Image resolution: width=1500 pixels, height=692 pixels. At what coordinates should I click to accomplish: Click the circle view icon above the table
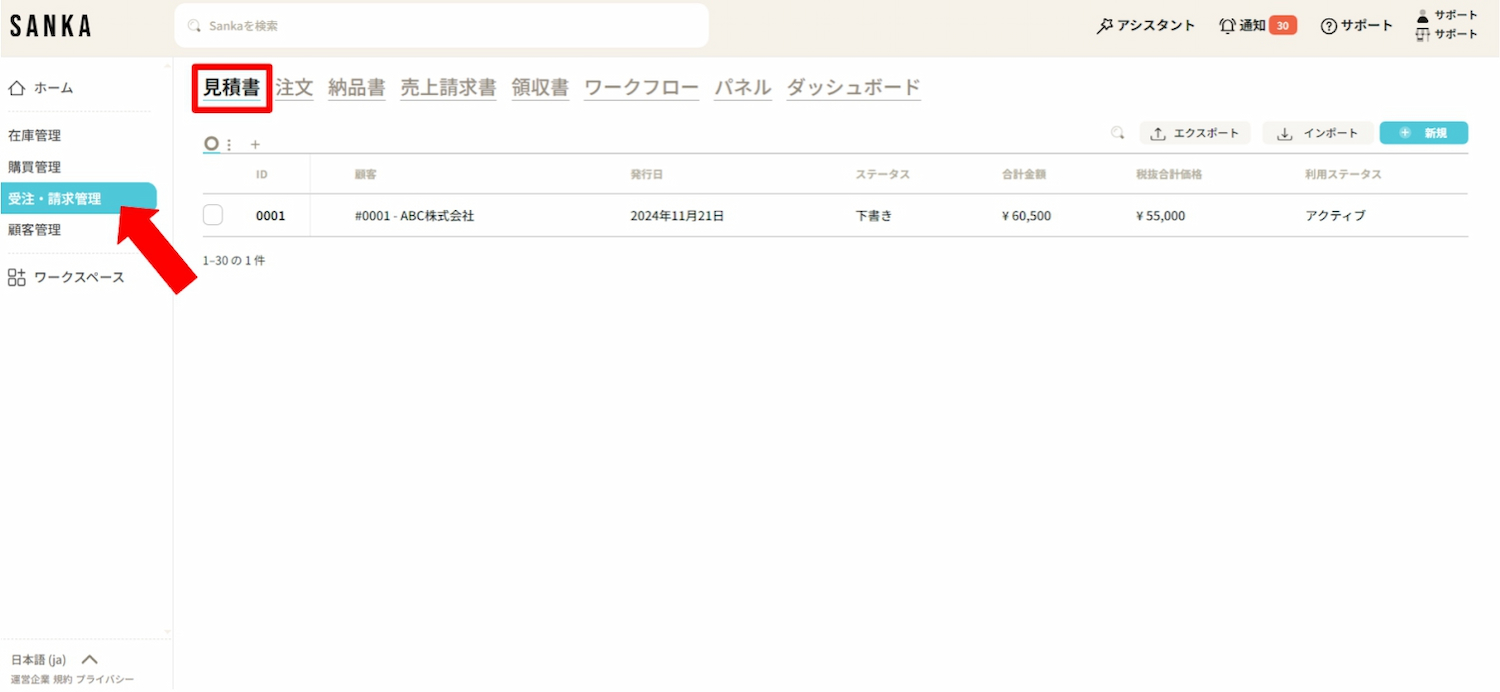211,144
